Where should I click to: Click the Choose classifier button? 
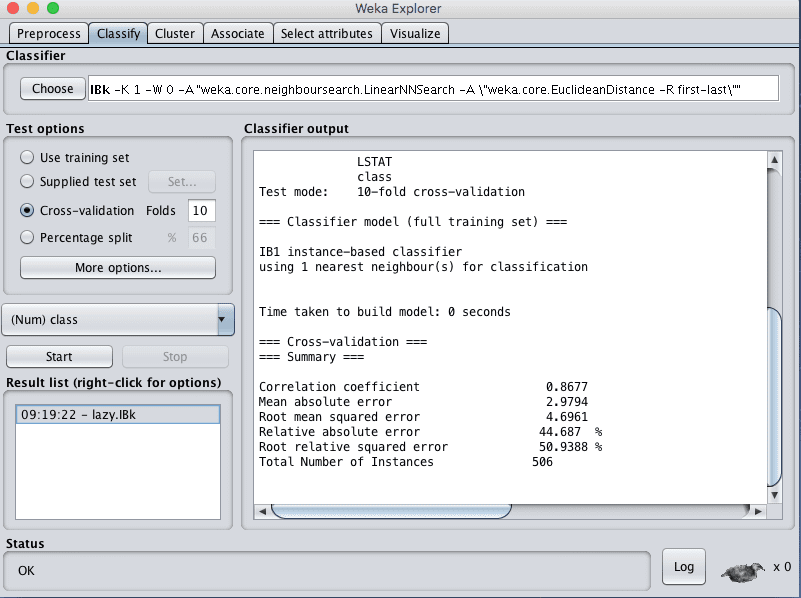tap(53, 88)
